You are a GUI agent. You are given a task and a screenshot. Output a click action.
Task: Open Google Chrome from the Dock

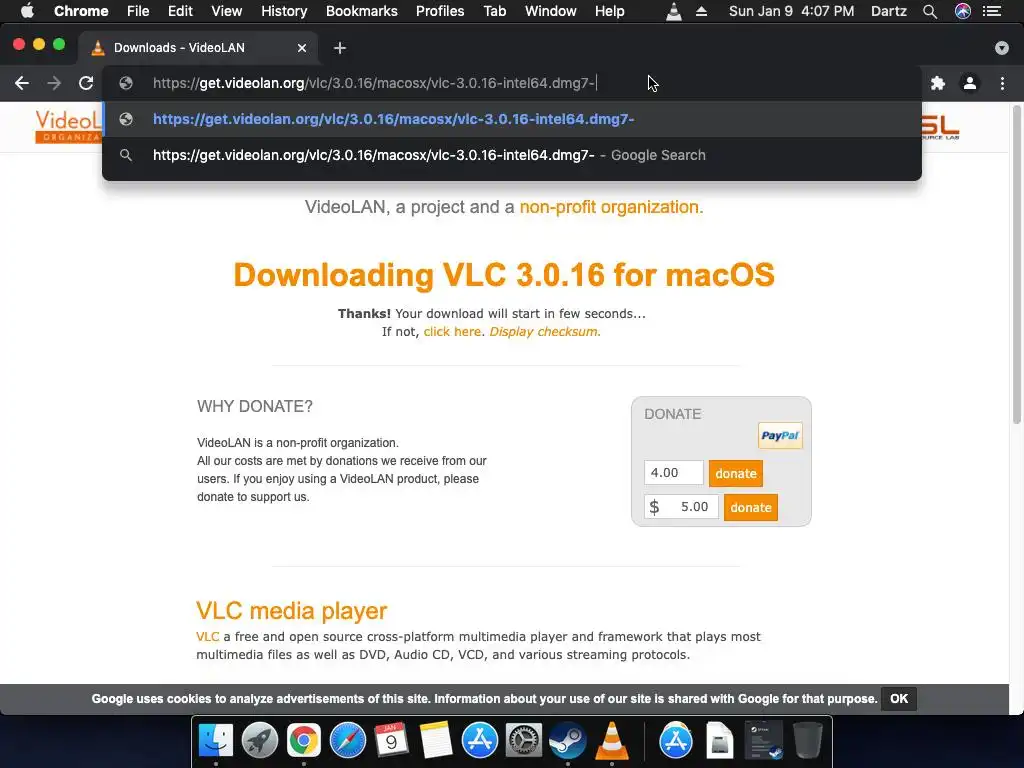(304, 741)
